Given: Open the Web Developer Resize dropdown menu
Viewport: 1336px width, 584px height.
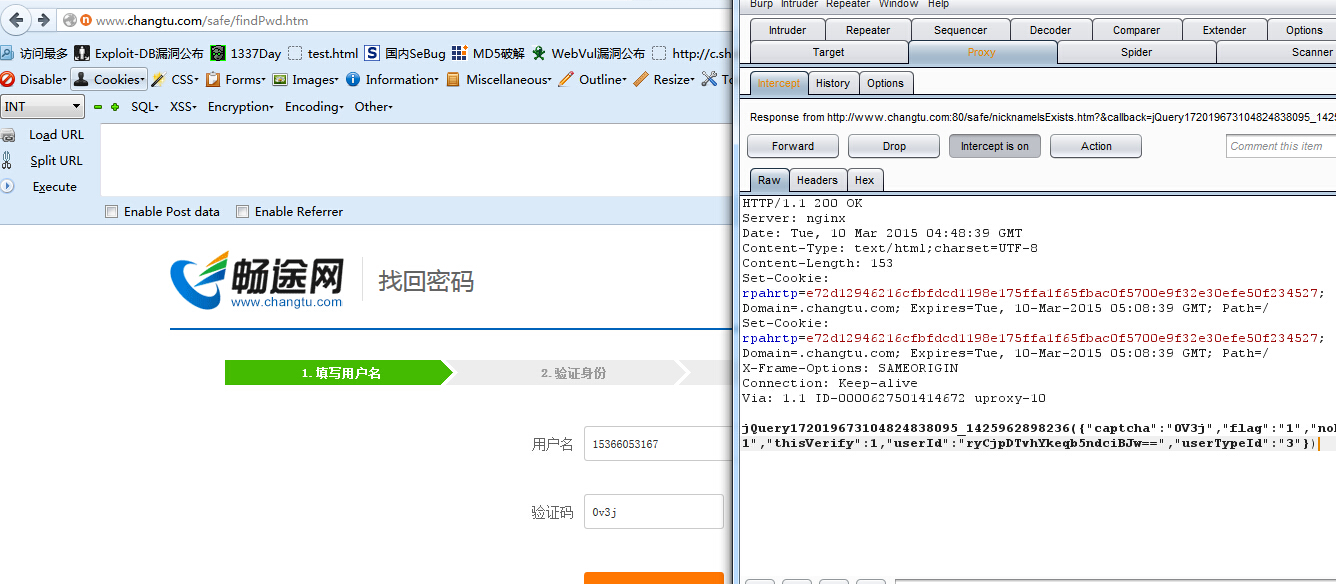Looking at the screenshot, I should (x=664, y=79).
